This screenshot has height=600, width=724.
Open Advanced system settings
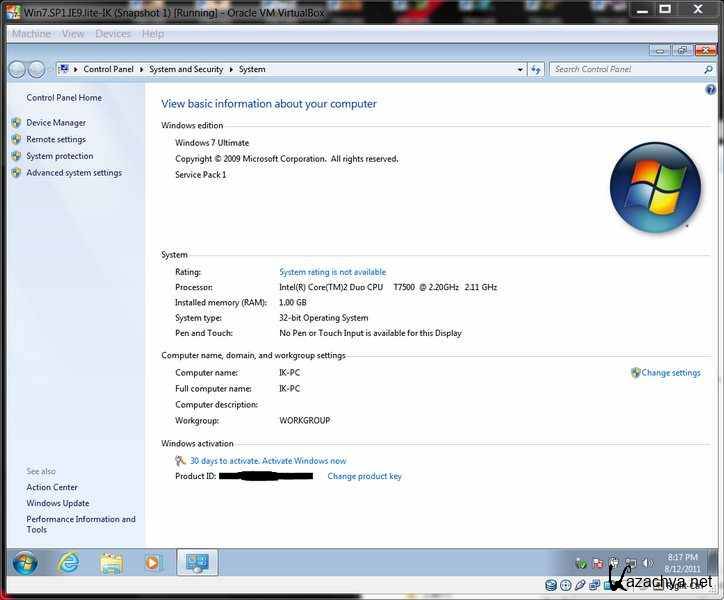pyautogui.click(x=74, y=173)
